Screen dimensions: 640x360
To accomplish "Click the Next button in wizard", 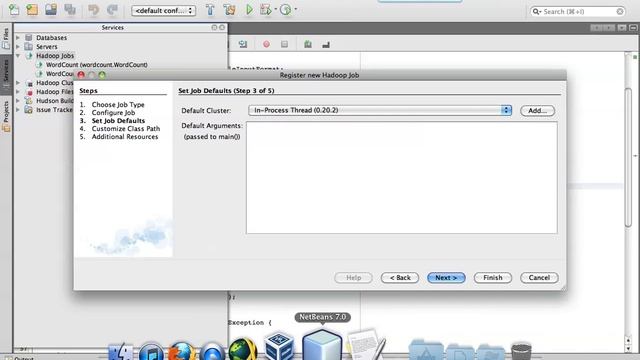I will coord(446,278).
